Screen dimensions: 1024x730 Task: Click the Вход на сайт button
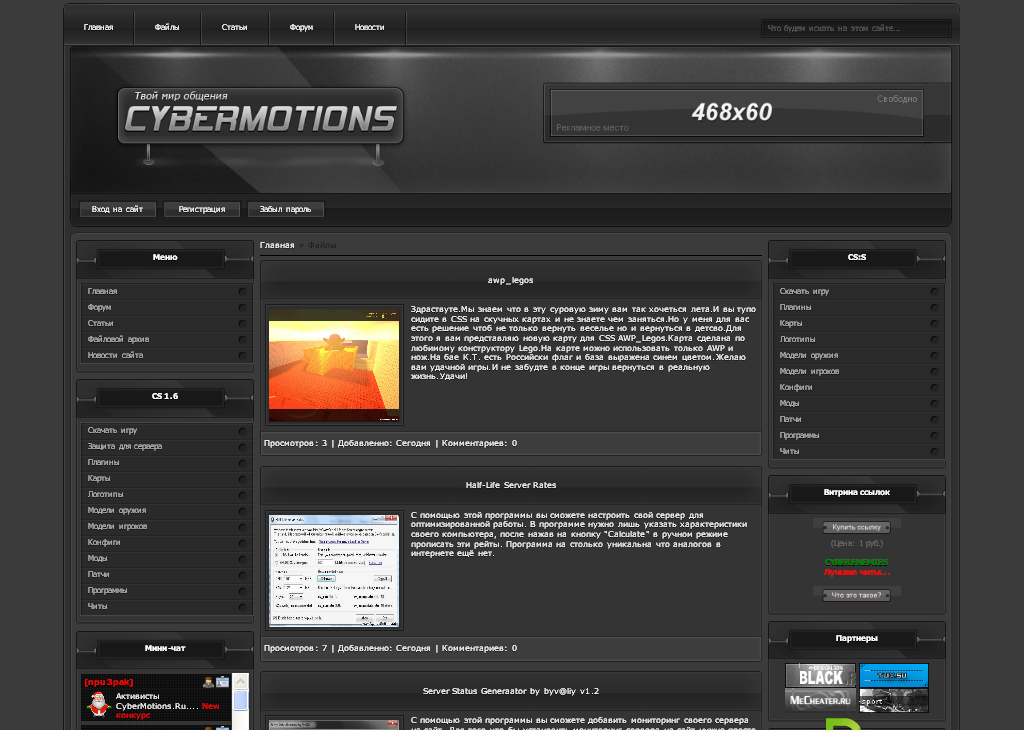tap(118, 209)
